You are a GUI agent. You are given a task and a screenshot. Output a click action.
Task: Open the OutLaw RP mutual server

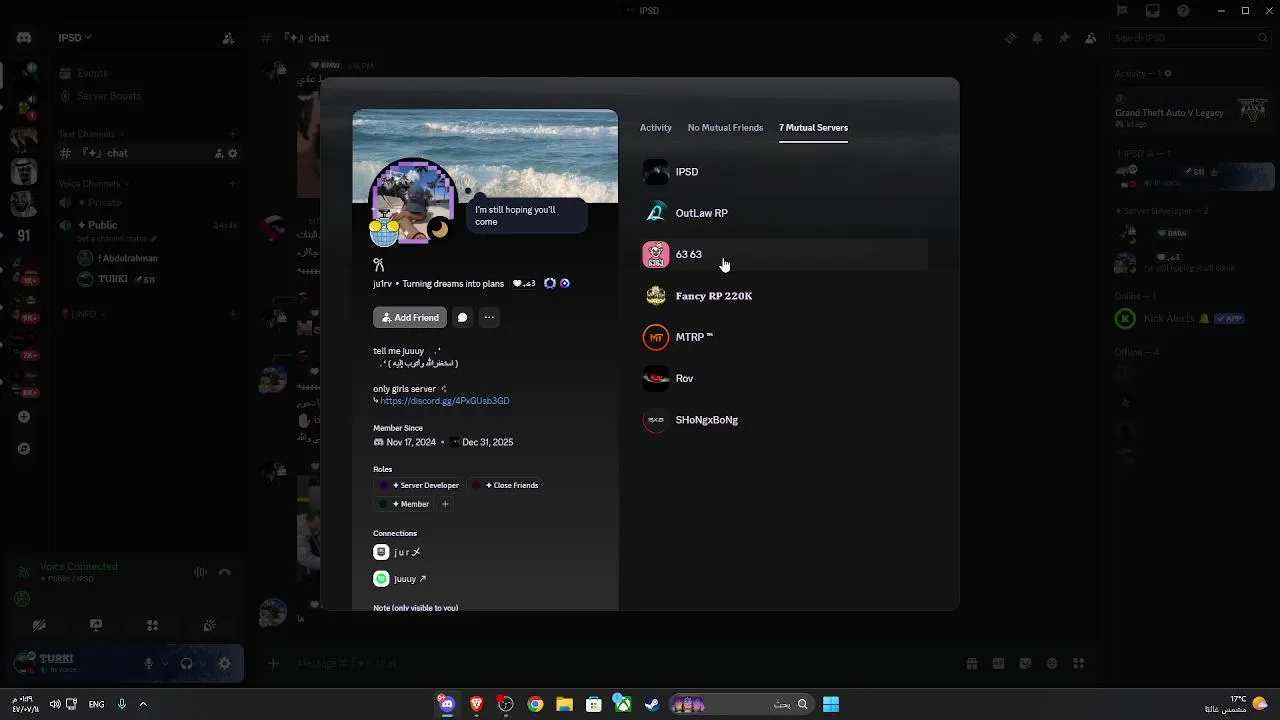(x=784, y=213)
